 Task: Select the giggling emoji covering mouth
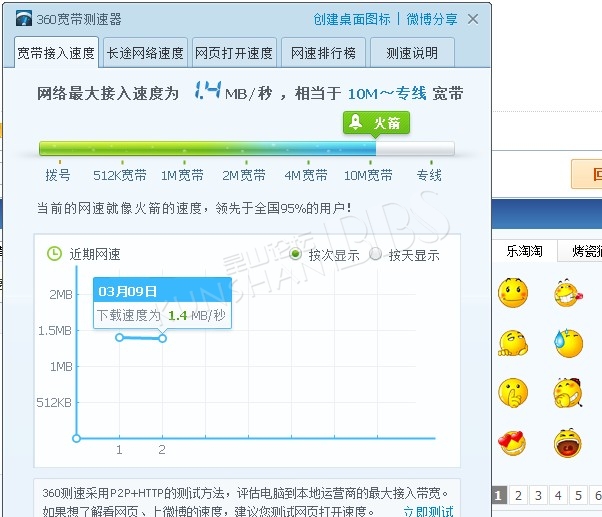[x=568, y=393]
